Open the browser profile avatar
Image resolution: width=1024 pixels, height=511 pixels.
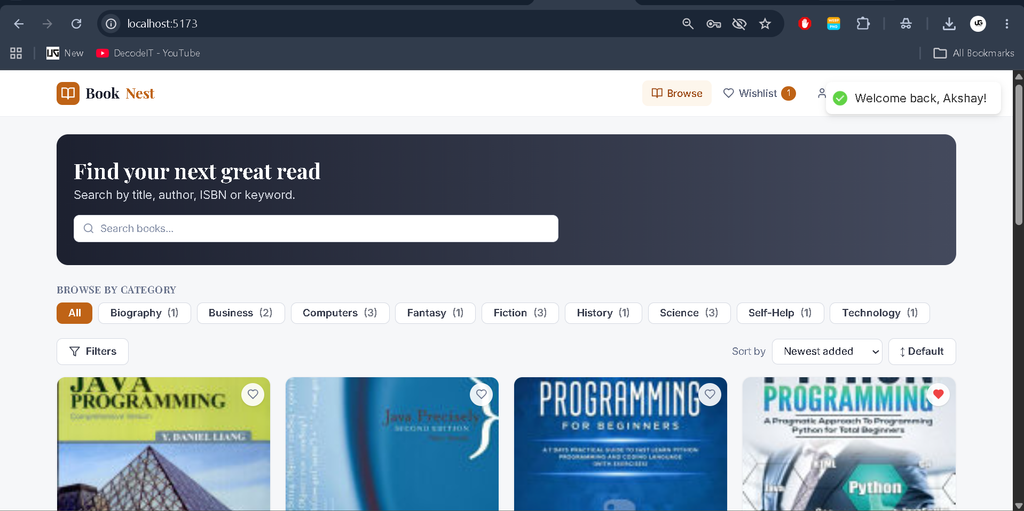point(978,24)
